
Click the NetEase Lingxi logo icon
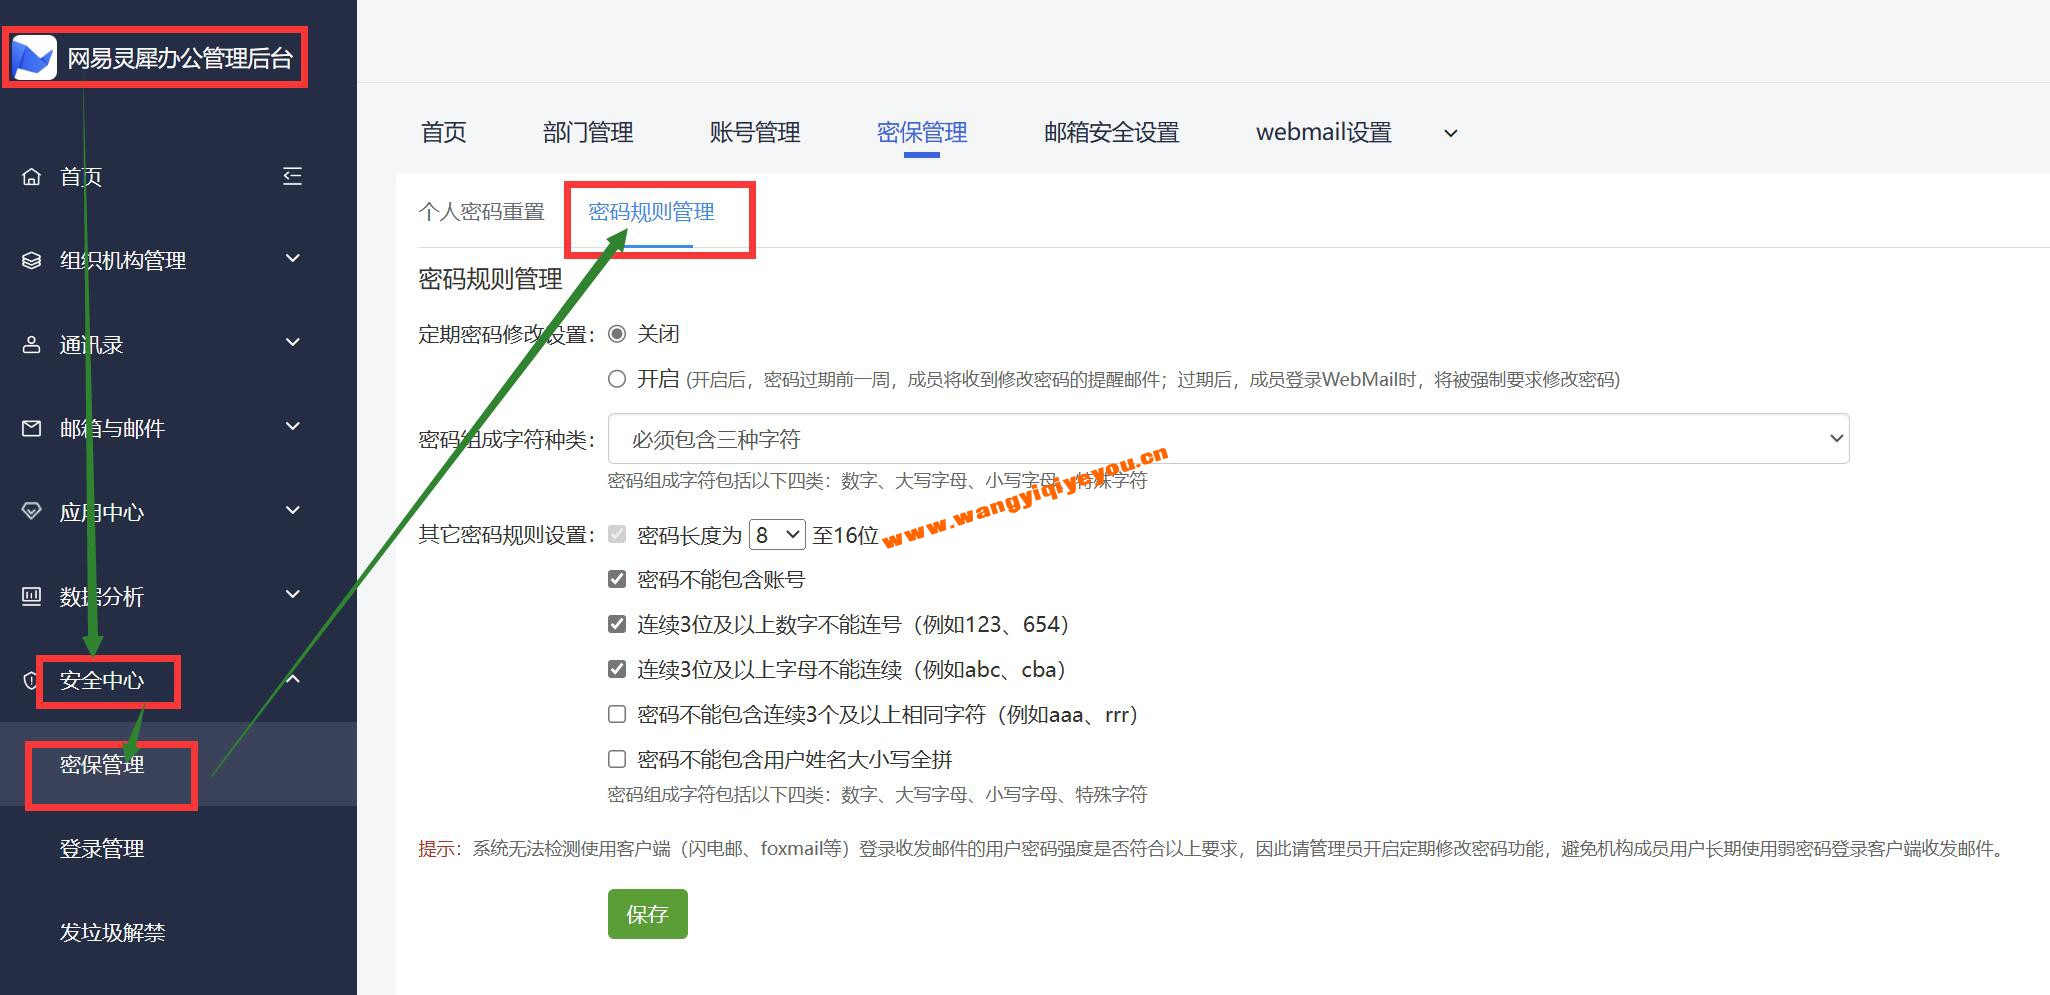34,58
